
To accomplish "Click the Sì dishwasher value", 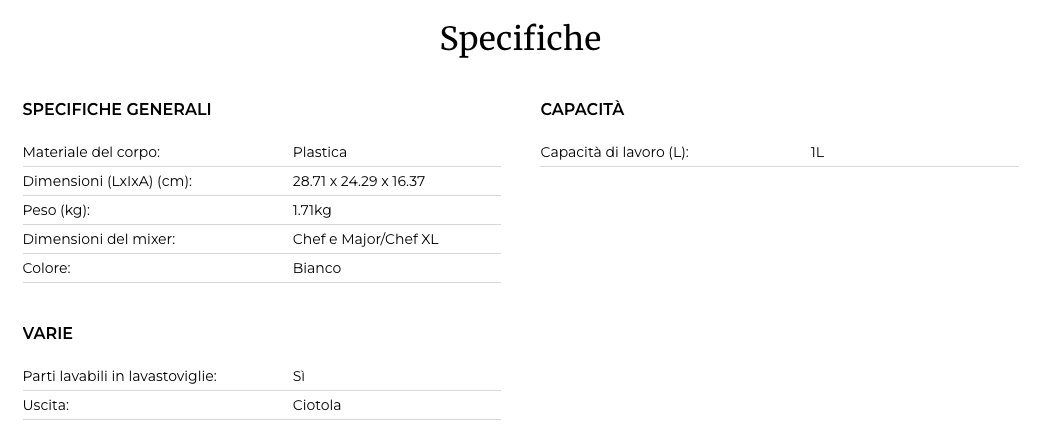I will [x=299, y=377].
